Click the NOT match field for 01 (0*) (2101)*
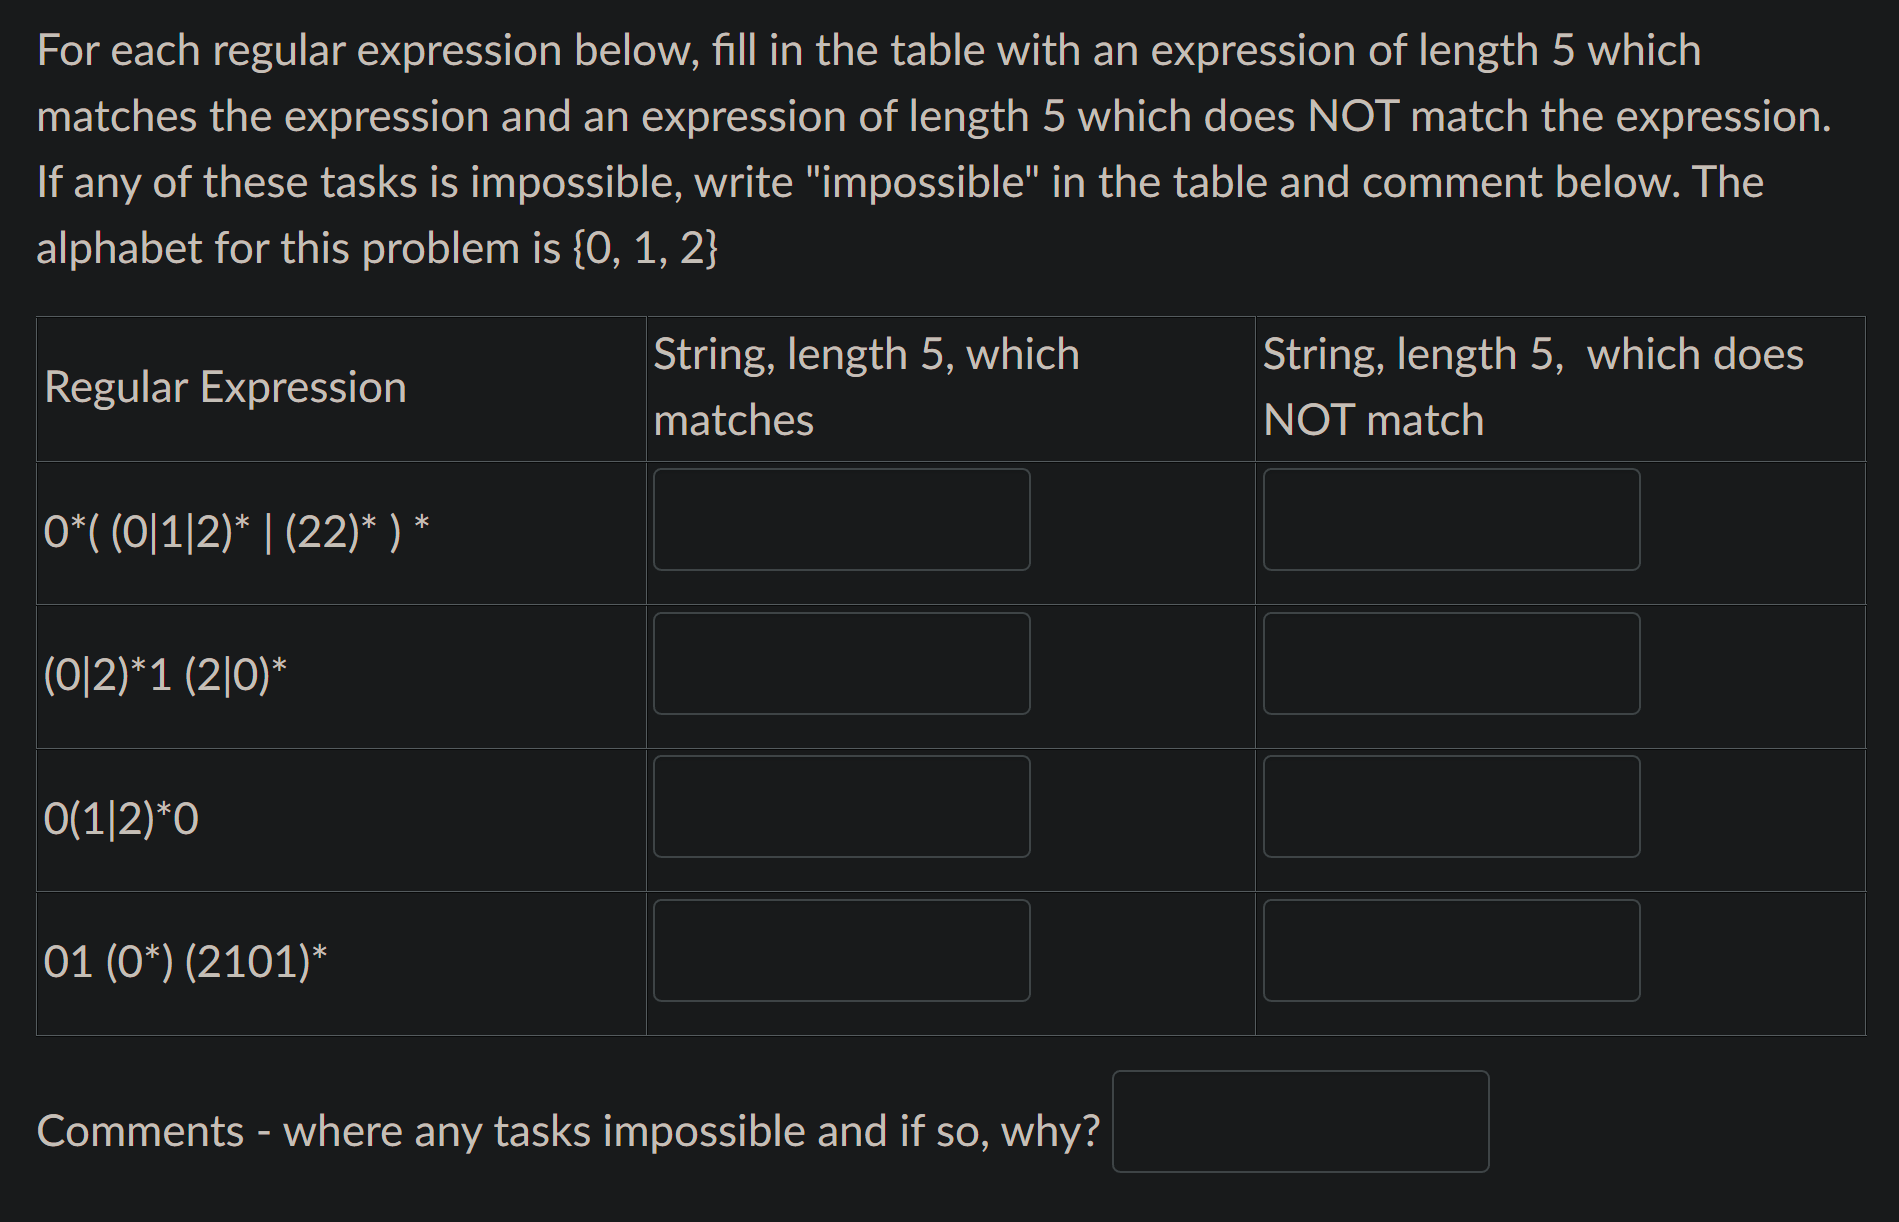The width and height of the screenshot is (1899, 1222). coord(1451,949)
